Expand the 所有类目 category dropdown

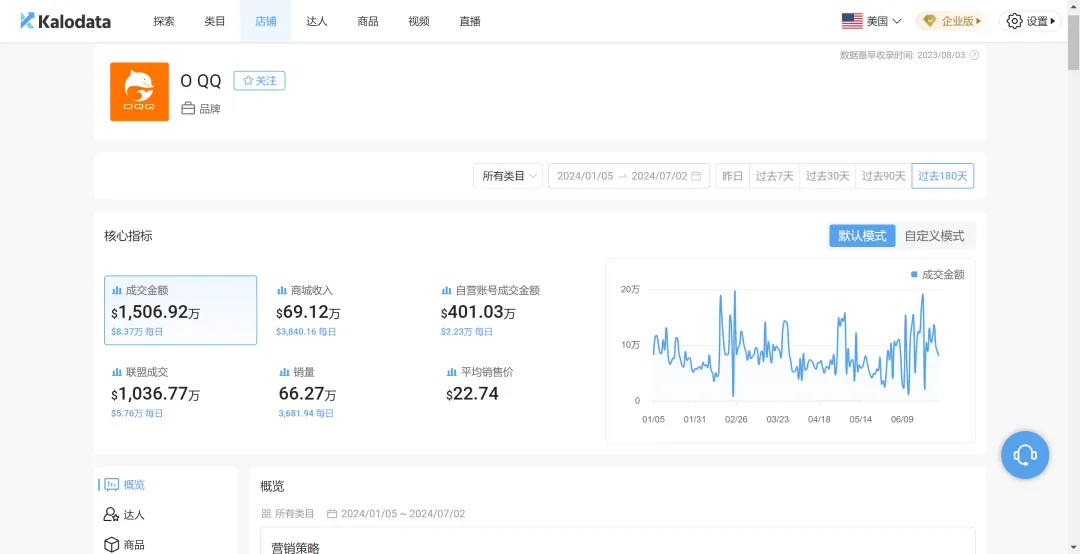[x=508, y=176]
